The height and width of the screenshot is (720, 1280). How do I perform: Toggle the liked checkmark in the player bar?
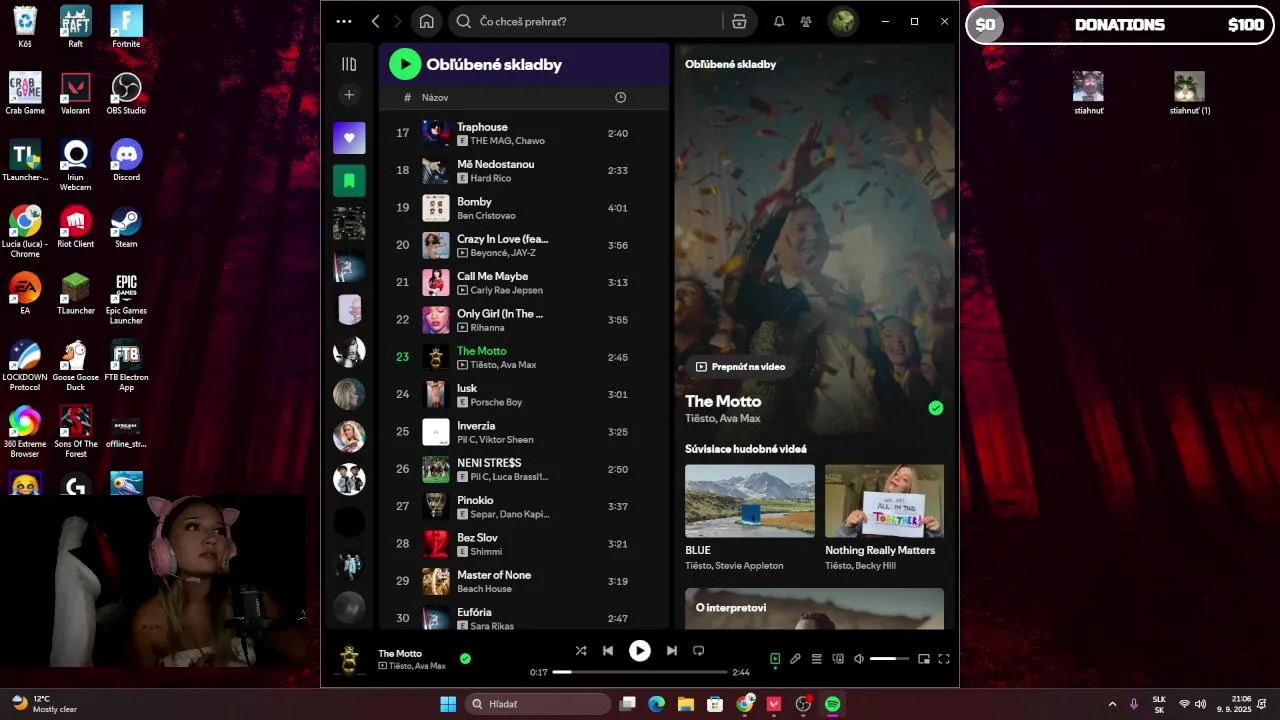465,658
